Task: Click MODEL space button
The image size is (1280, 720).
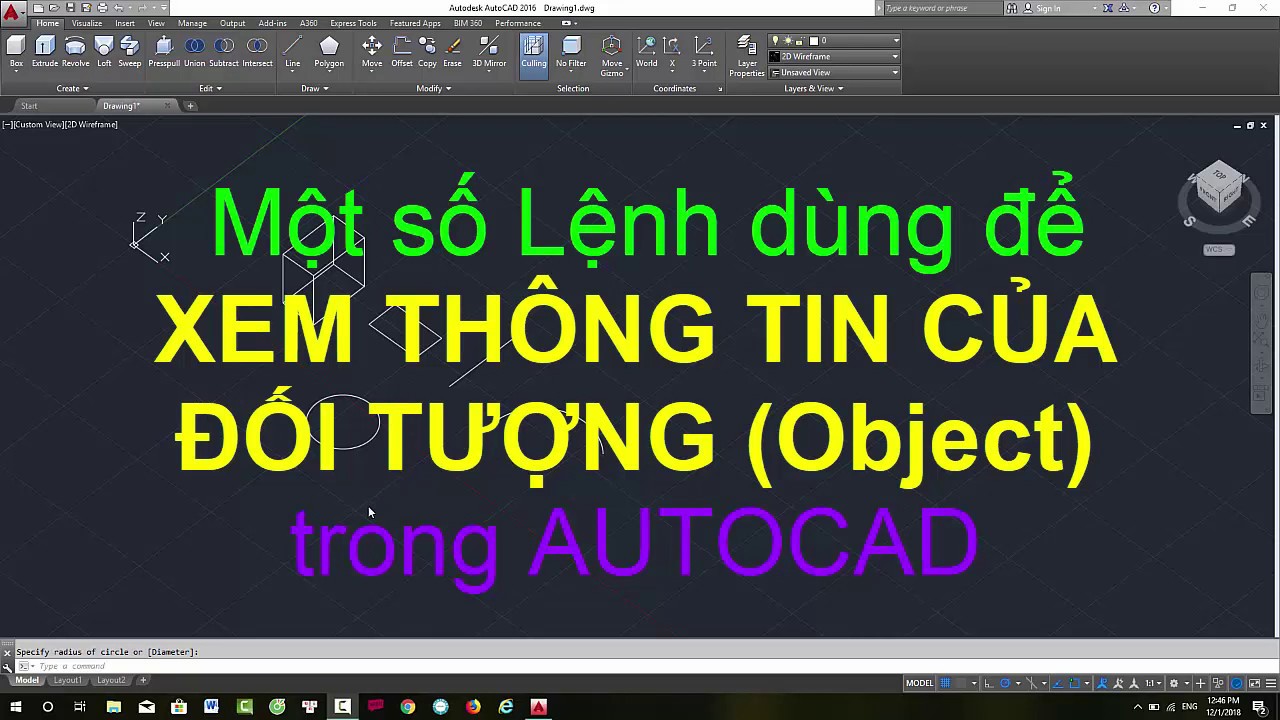Action: tap(919, 683)
